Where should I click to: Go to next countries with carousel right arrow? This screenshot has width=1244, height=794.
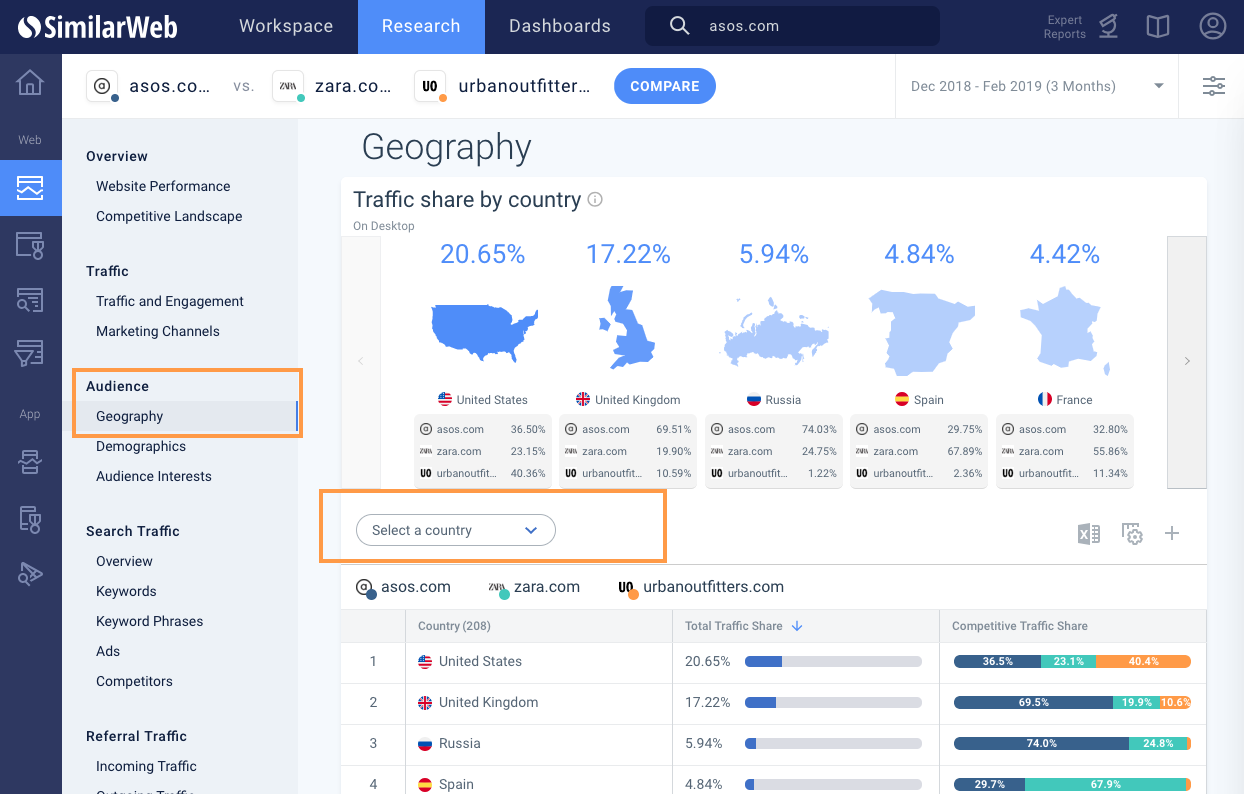pyautogui.click(x=1187, y=362)
